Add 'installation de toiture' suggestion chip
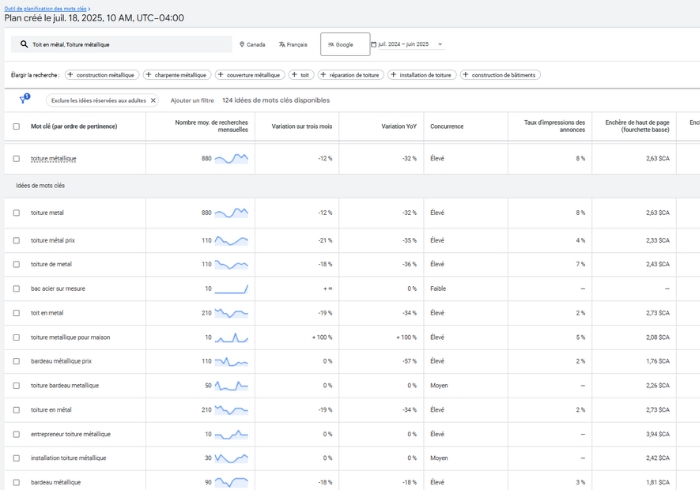 point(422,75)
